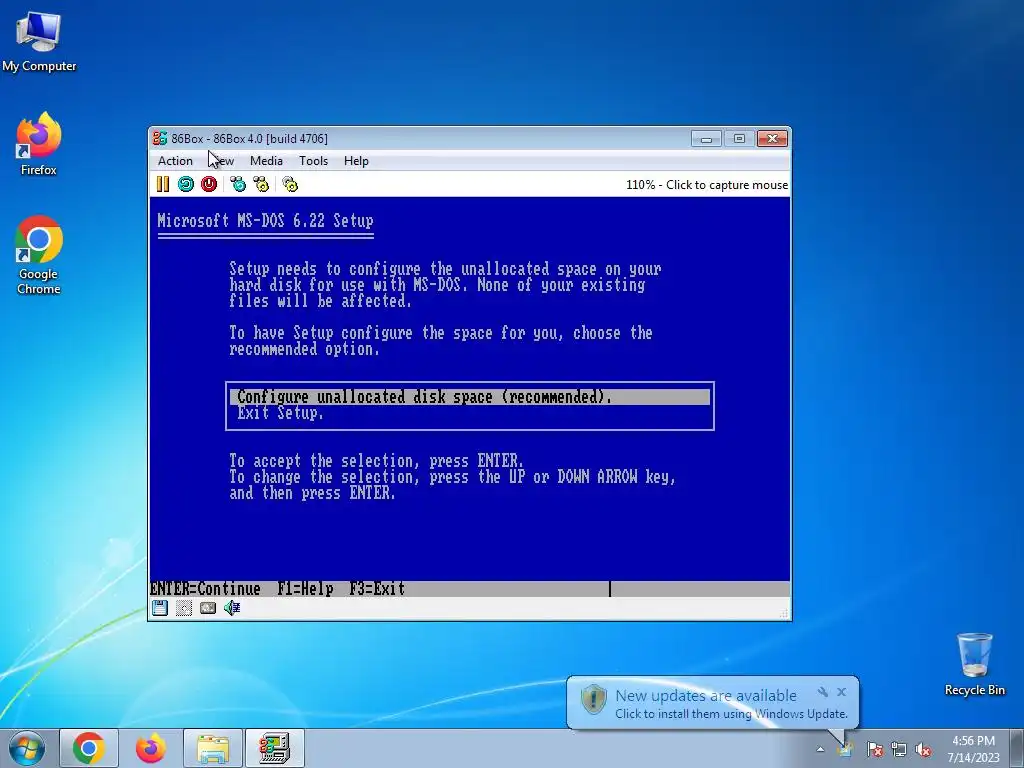Select the 'Exit Setup.' option
The image size is (1024, 768).
pyautogui.click(x=280, y=413)
